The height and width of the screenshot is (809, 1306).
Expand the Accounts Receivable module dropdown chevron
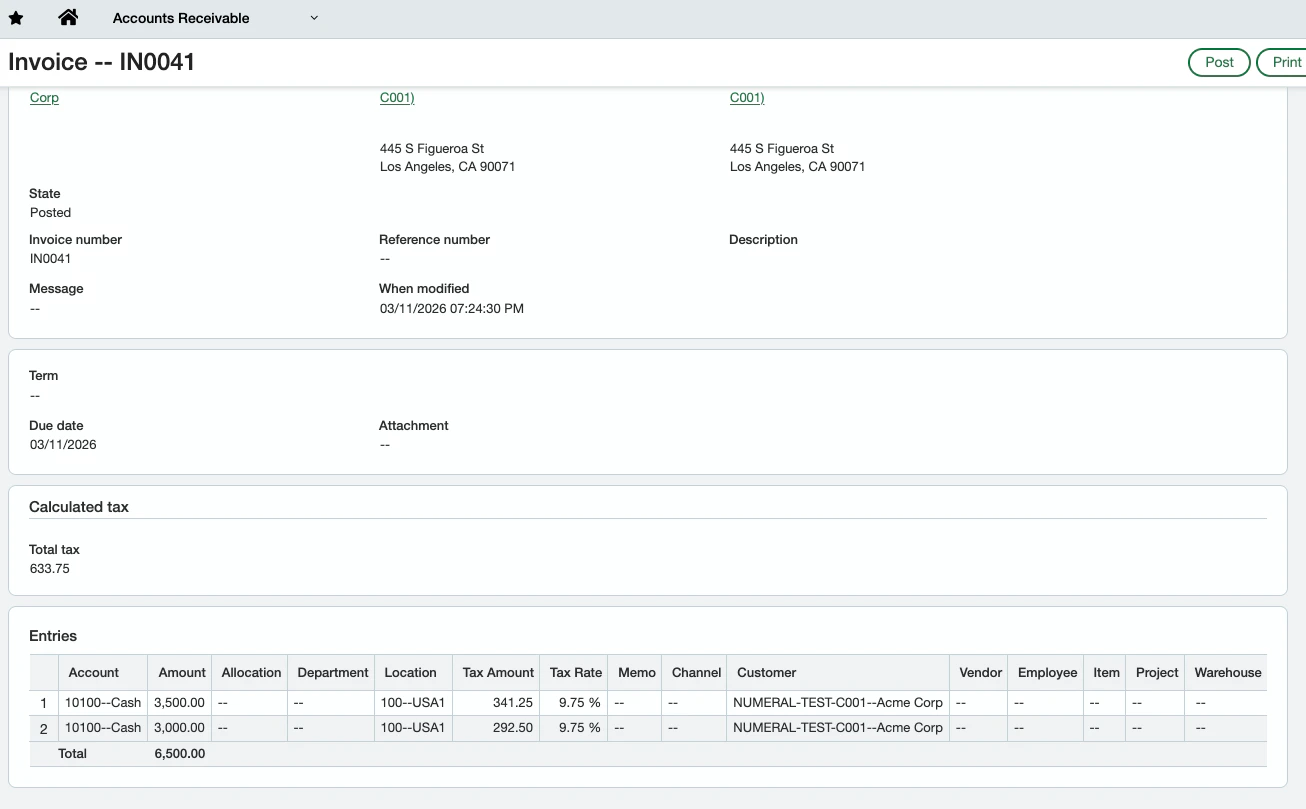click(x=314, y=18)
